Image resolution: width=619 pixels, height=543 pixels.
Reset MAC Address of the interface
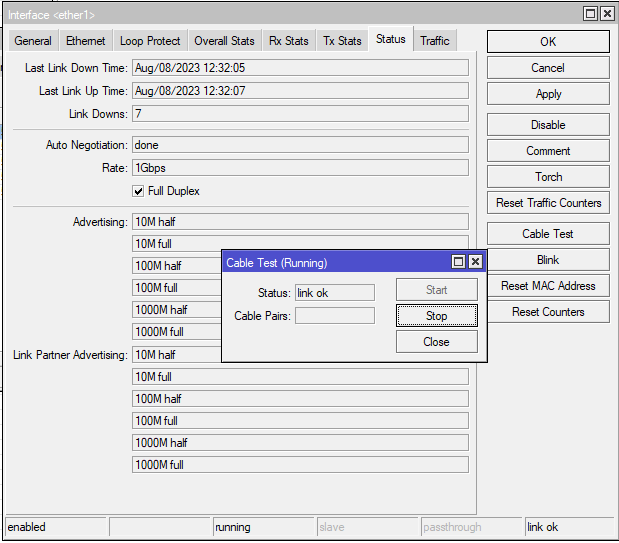point(548,286)
